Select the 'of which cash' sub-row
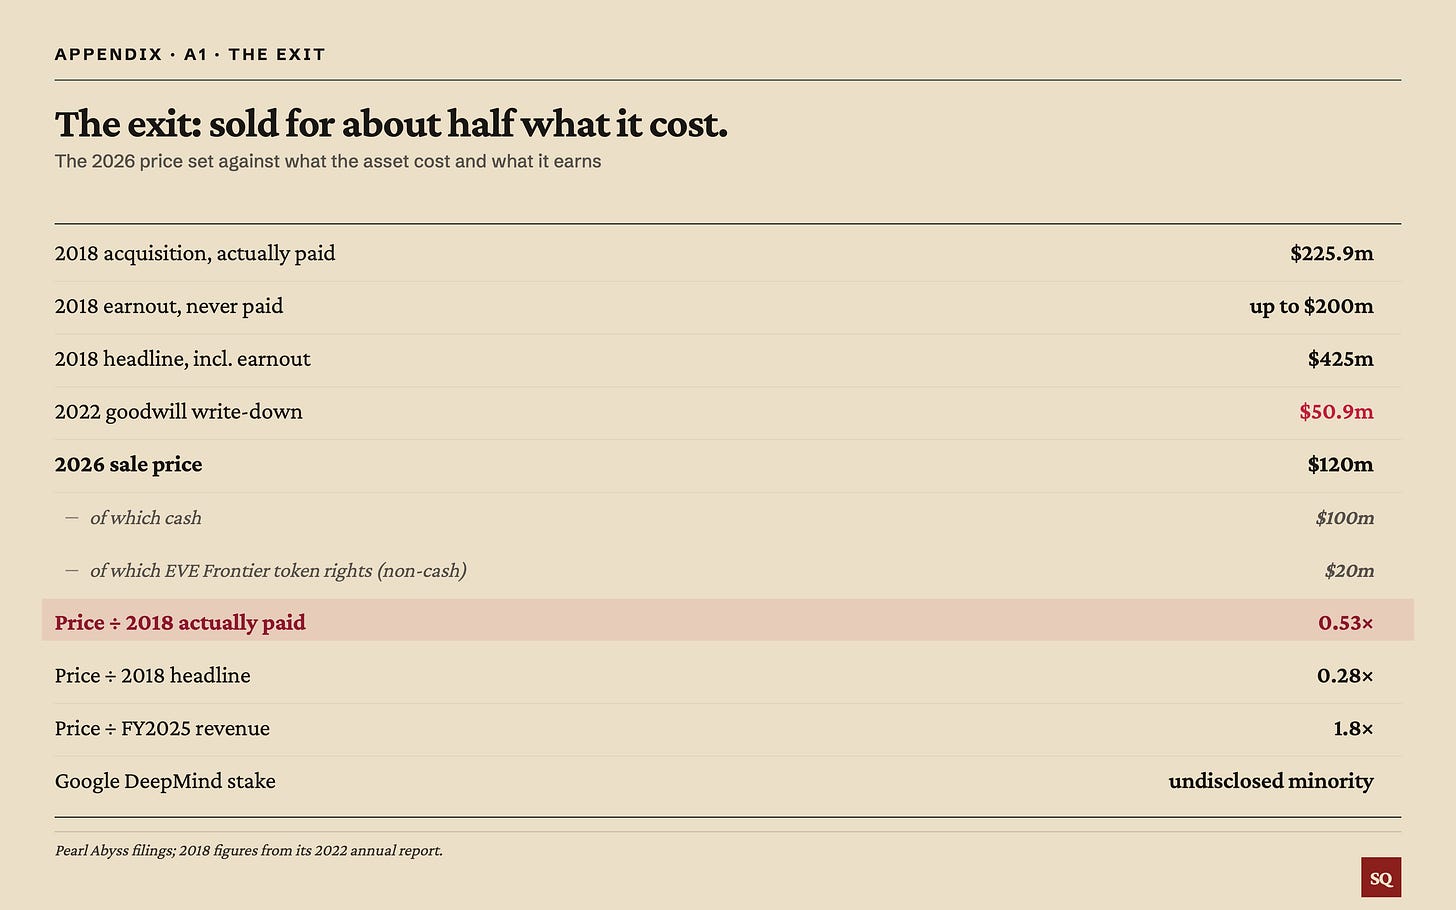 pos(728,518)
